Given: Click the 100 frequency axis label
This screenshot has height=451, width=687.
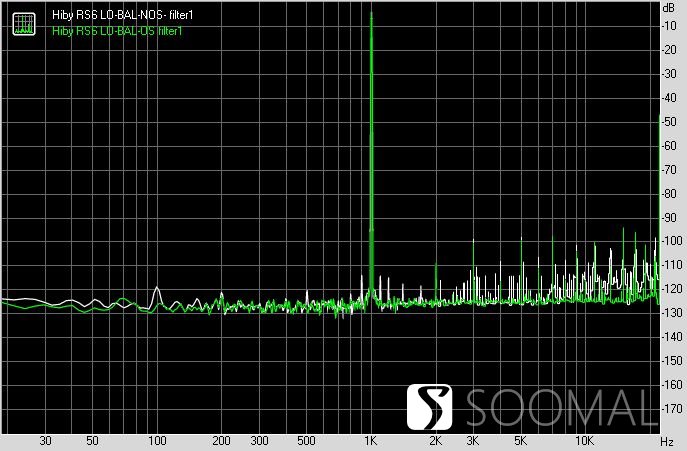Looking at the screenshot, I should [x=157, y=441].
